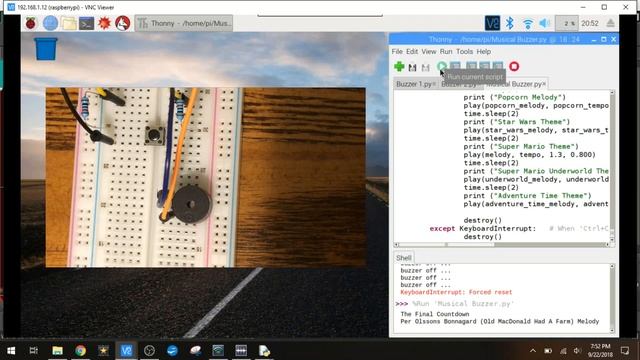Open the Windows Start menu
The height and width of the screenshot is (360, 640).
(11, 351)
